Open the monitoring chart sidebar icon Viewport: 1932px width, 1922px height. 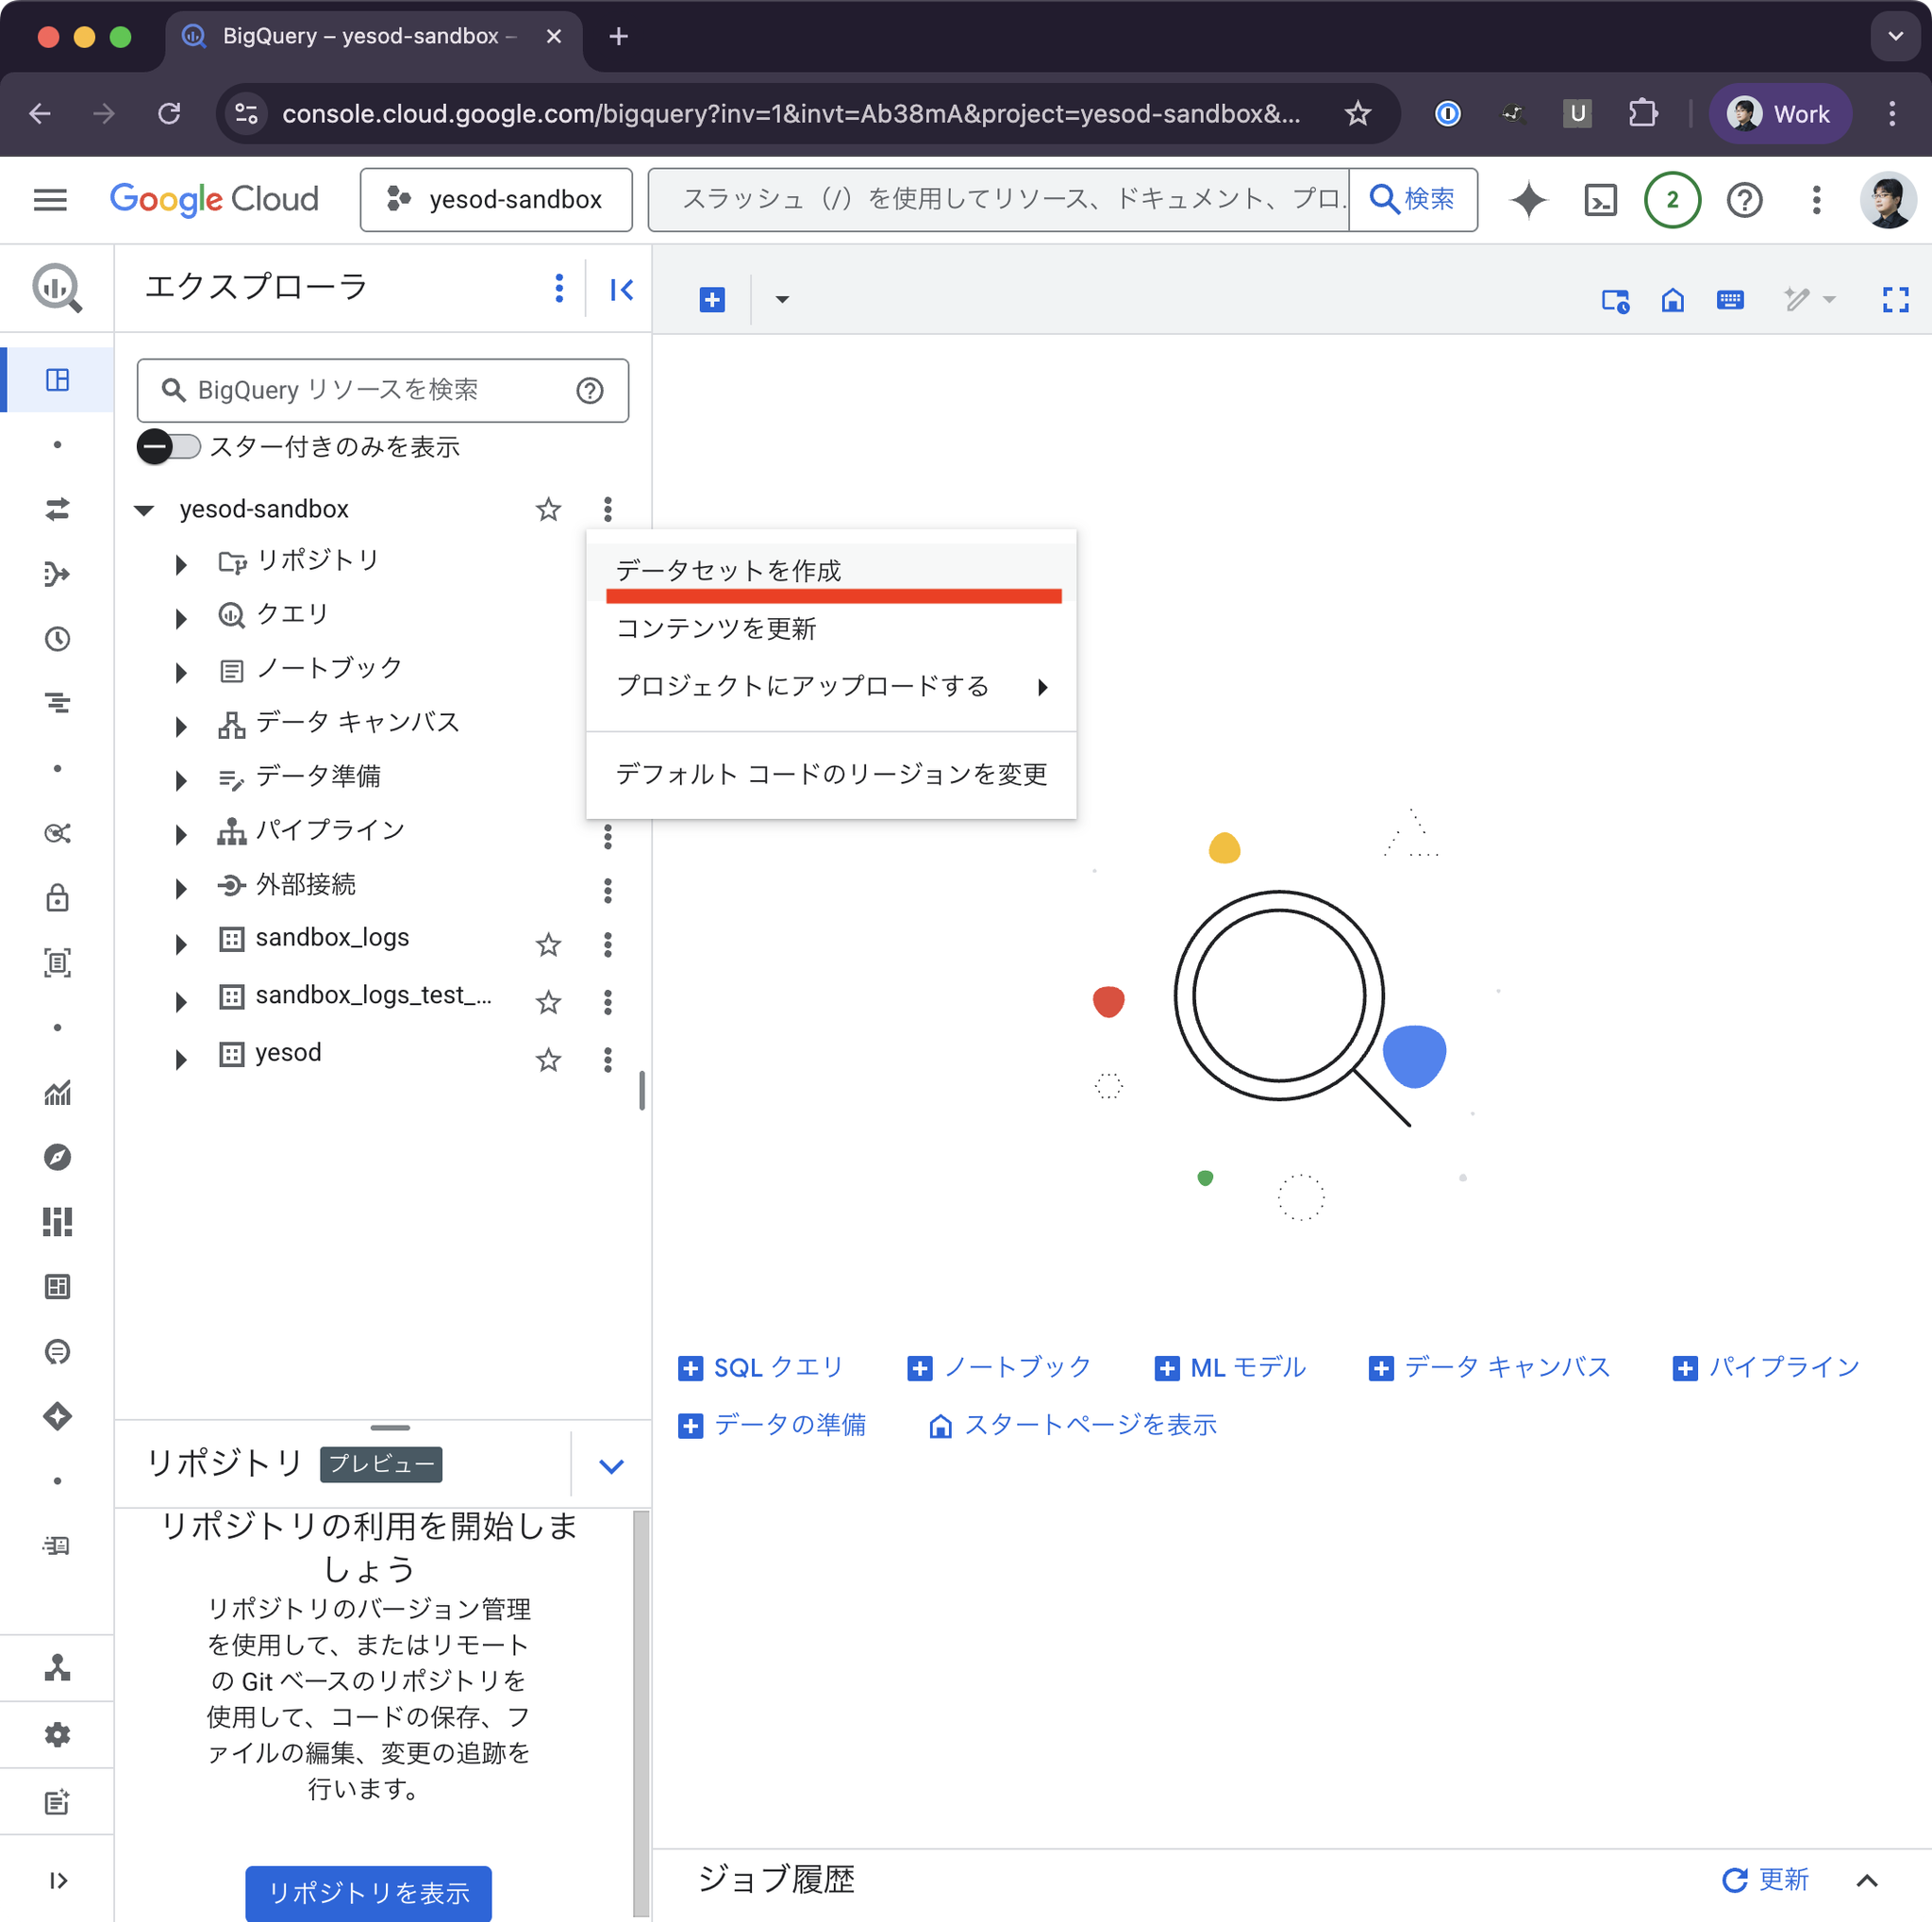tap(57, 1092)
